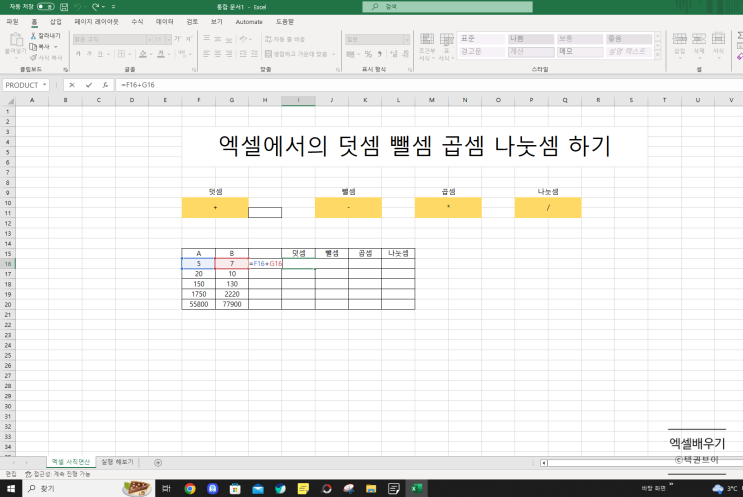This screenshot has height=497, width=743.
Task: Save the workbook with the floppy disk icon
Action: [x=64, y=7]
